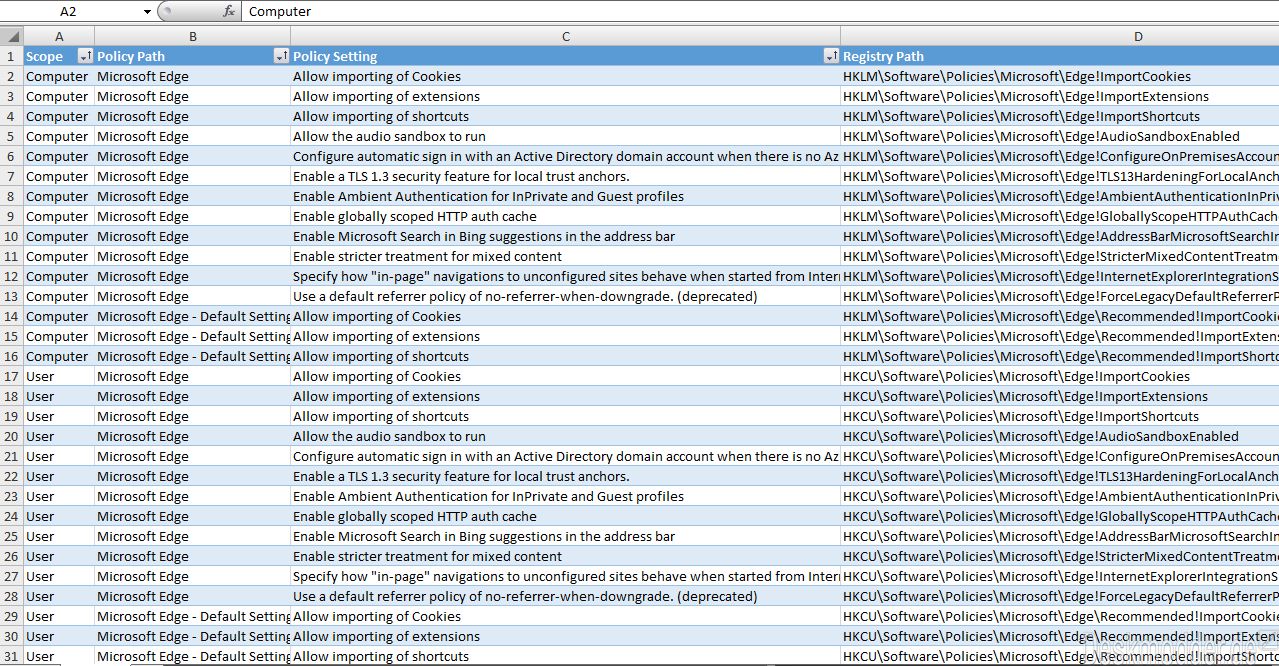Image resolution: width=1279 pixels, height=666 pixels.
Task: Click the fx Insert Function icon
Action: 228,11
